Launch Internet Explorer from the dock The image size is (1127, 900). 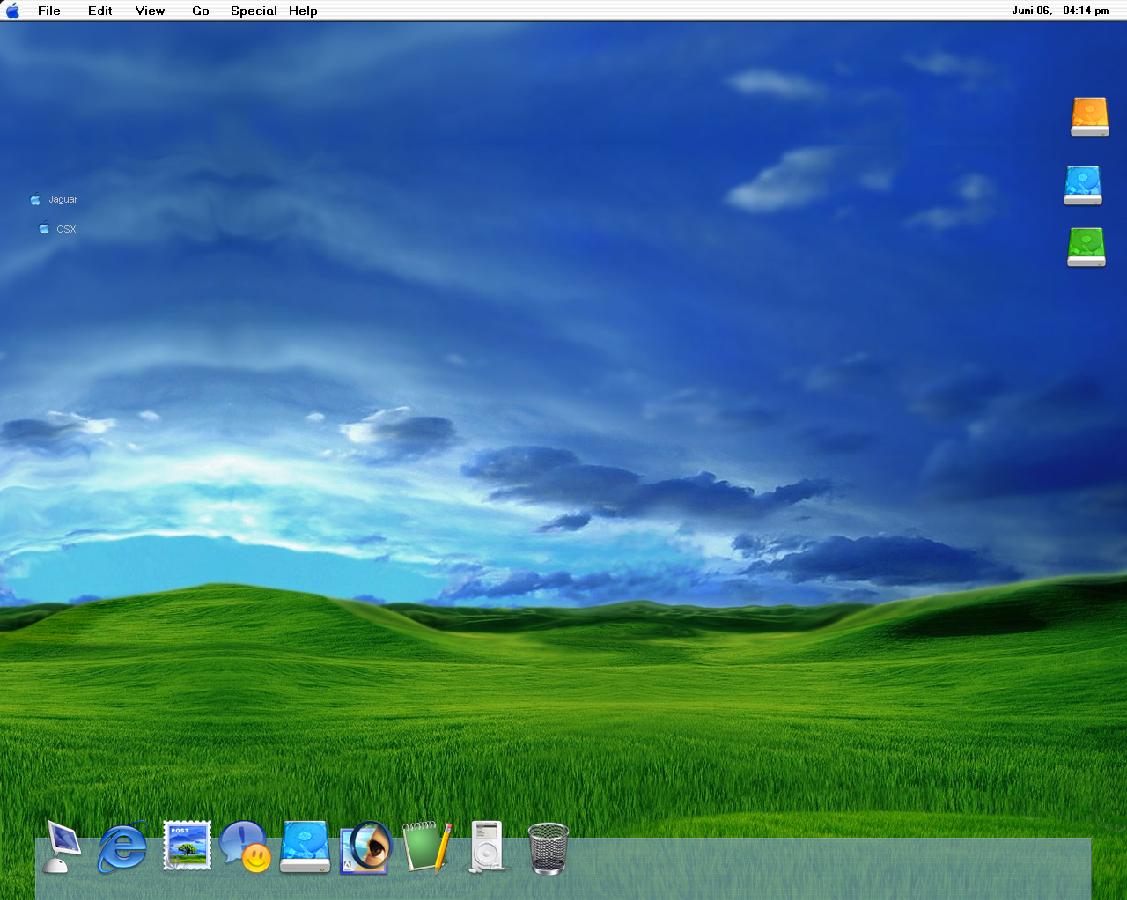pyautogui.click(x=122, y=847)
